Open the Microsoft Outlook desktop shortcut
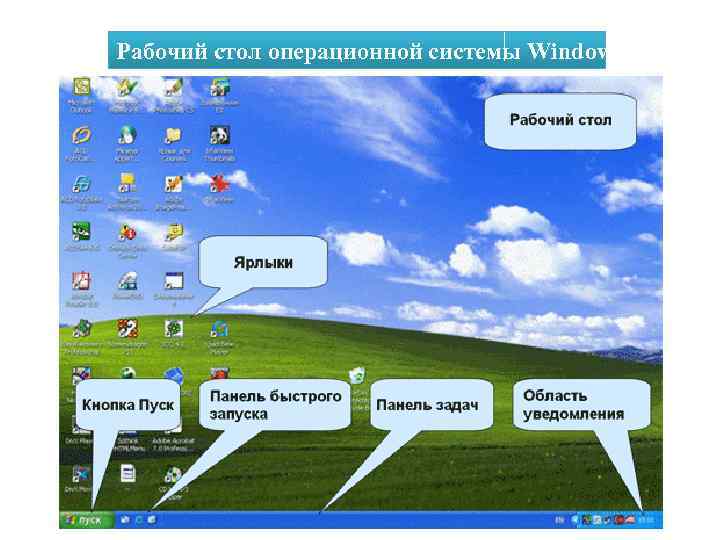Image resolution: width=720 pixels, height=540 pixels. [x=82, y=86]
